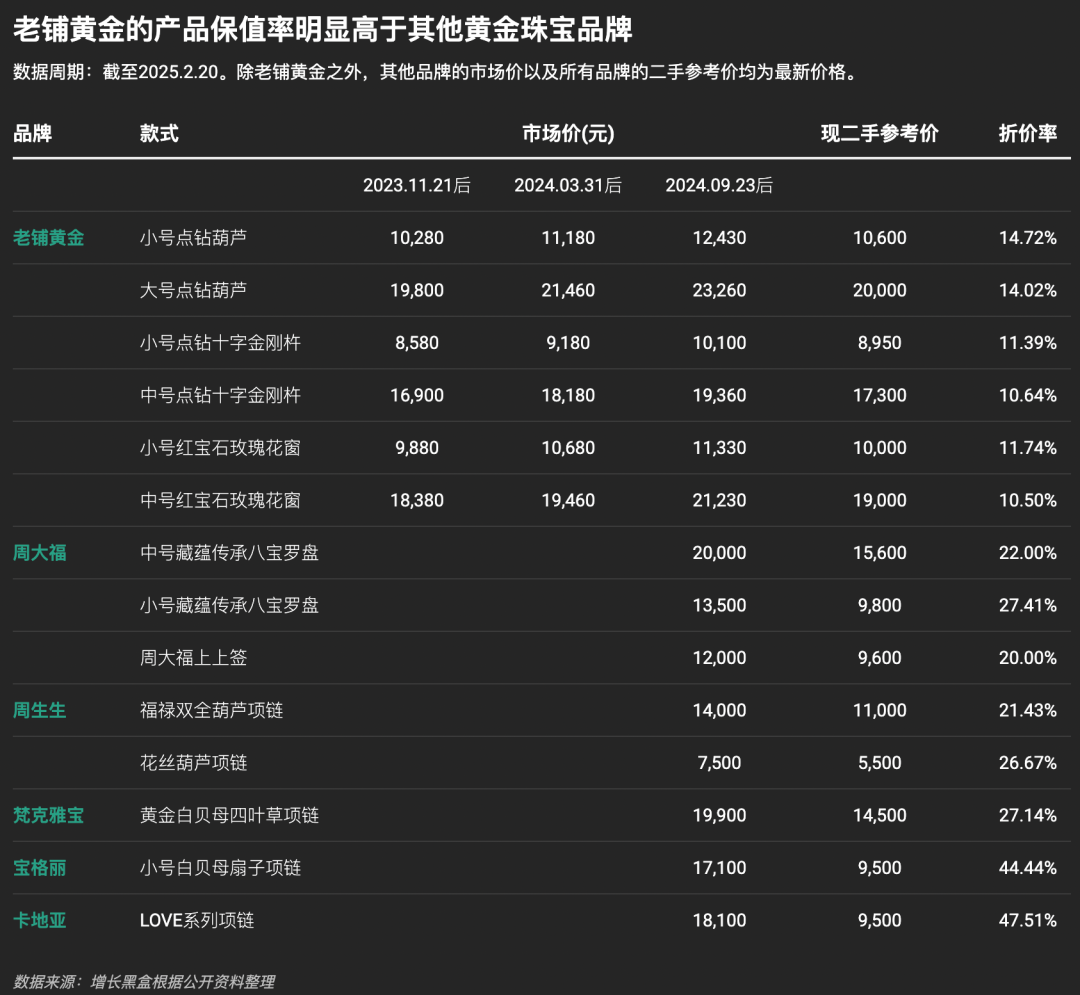Select the 19,360 price cell

point(719,395)
